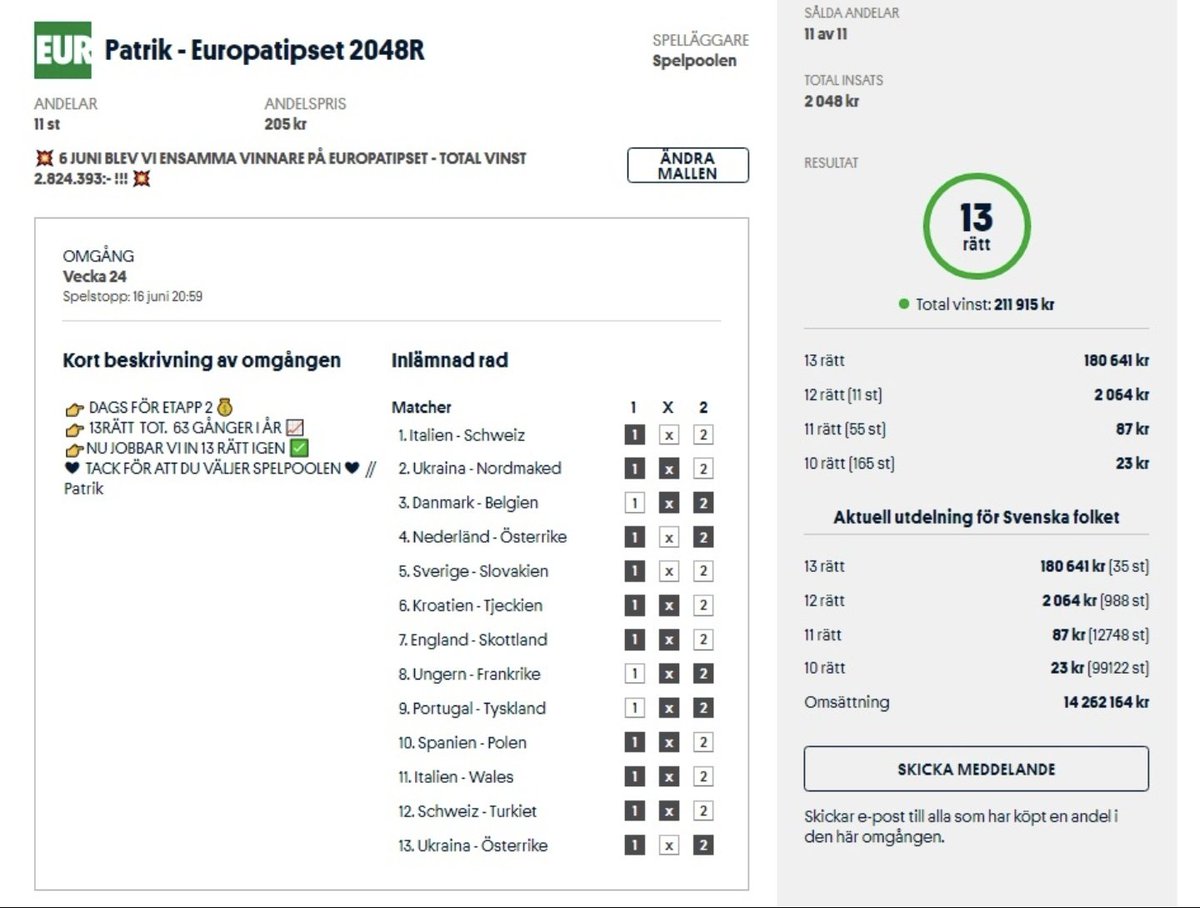Viewport: 1200px width, 908px height.
Task: Toggle sign 1 for Danmark - Belgien
Action: click(634, 503)
